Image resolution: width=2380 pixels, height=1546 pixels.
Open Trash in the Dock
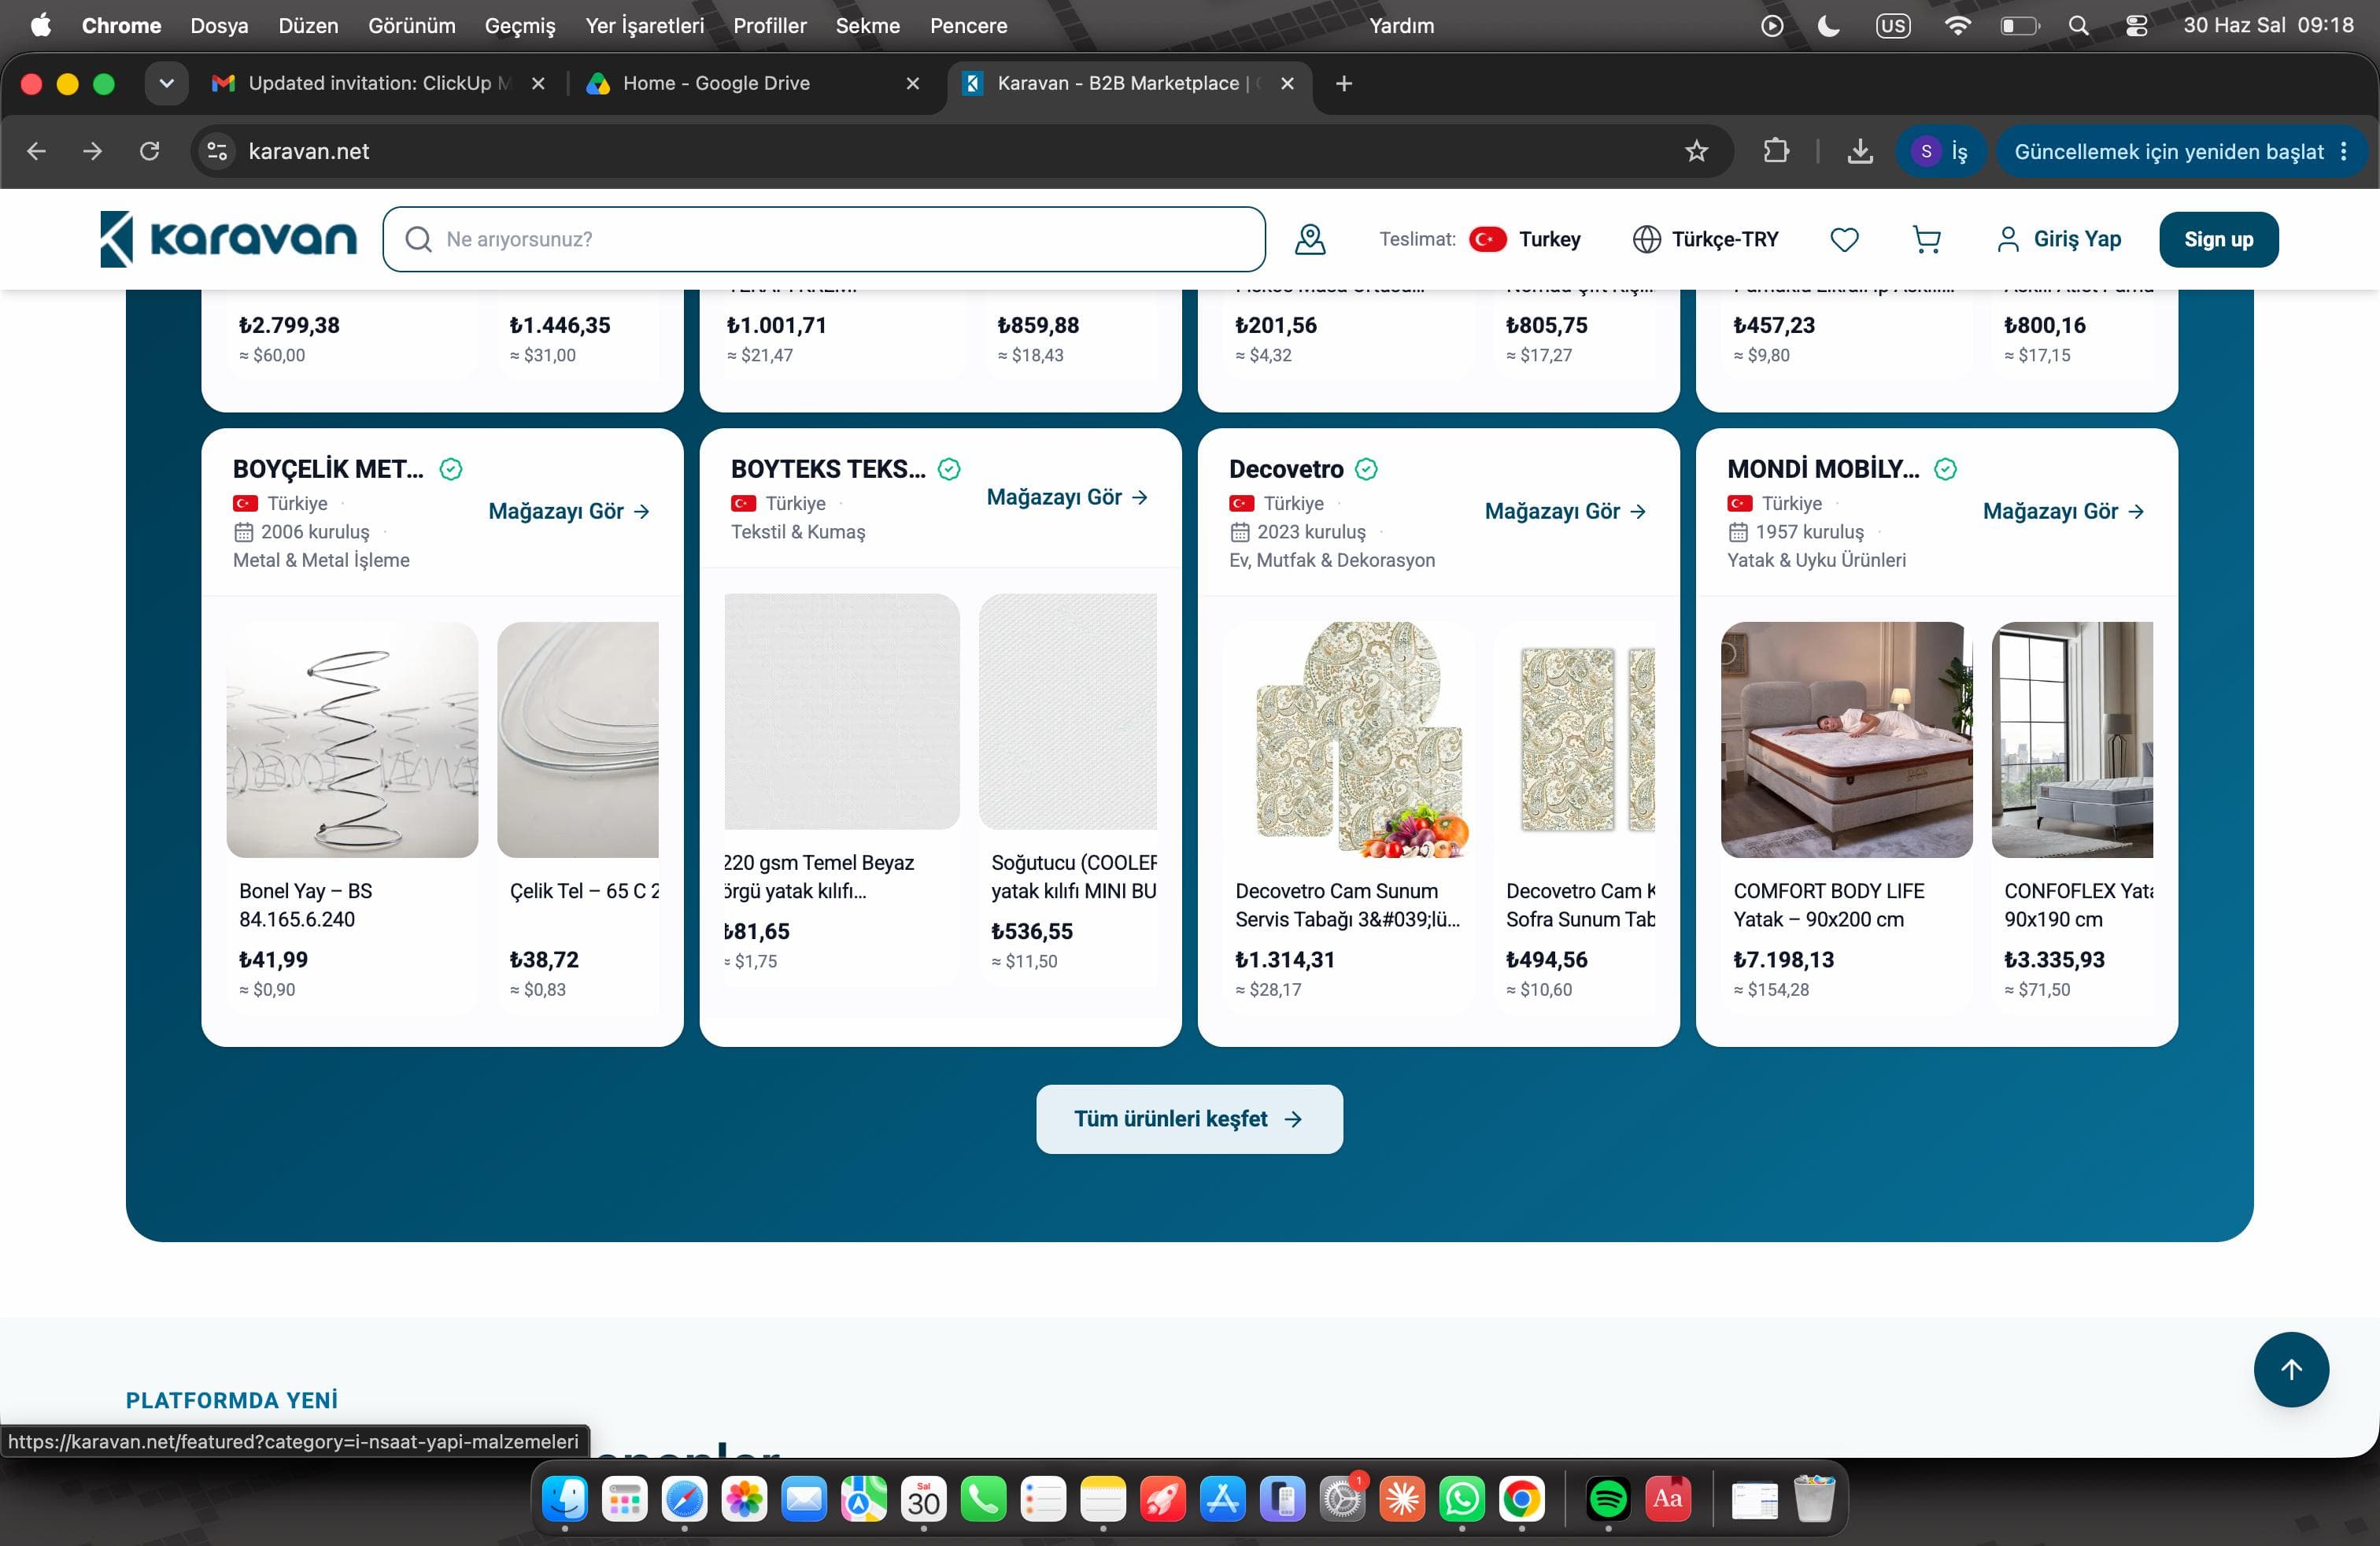click(x=1814, y=1499)
